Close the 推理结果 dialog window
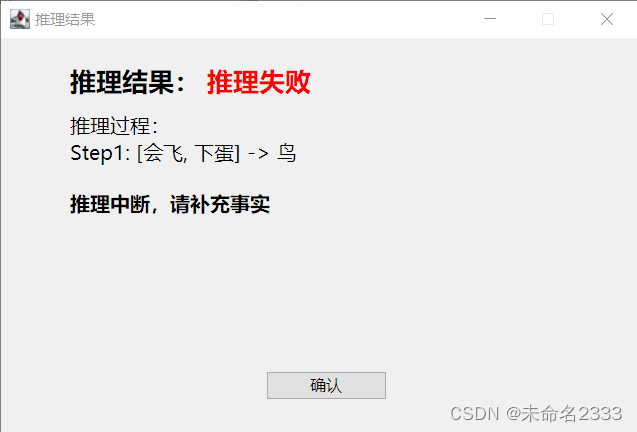637x432 pixels. 607,19
